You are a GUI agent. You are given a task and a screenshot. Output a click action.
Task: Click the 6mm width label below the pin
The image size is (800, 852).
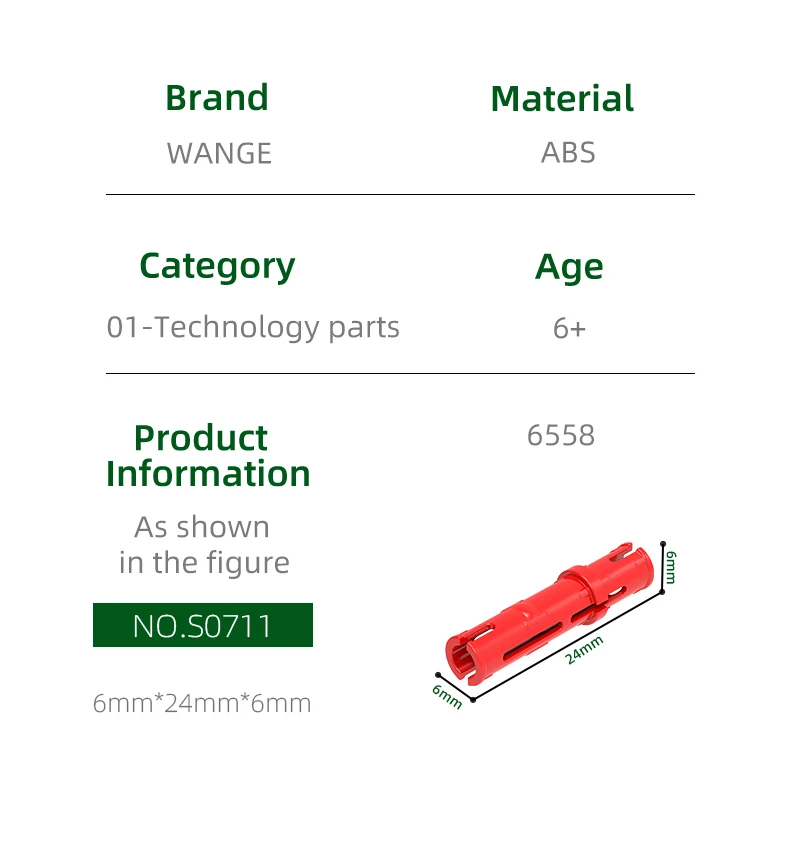(447, 695)
